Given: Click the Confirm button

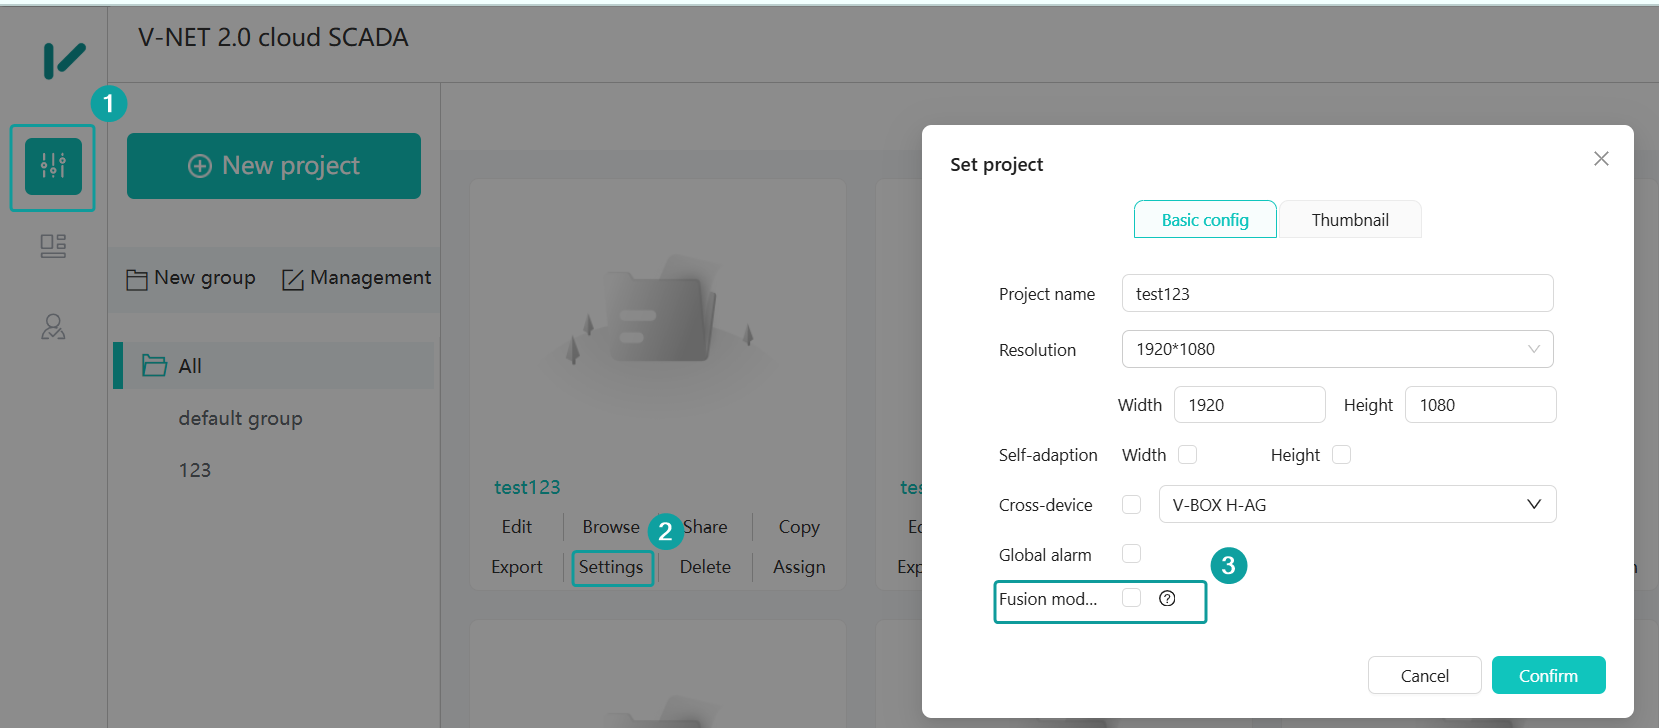Looking at the screenshot, I should tap(1548, 675).
